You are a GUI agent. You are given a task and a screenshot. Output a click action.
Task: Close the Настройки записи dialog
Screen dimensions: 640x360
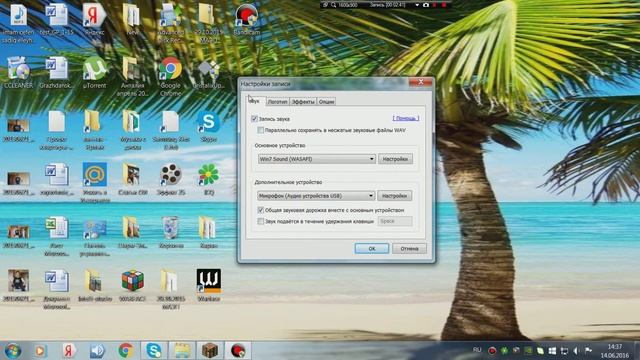coord(420,82)
